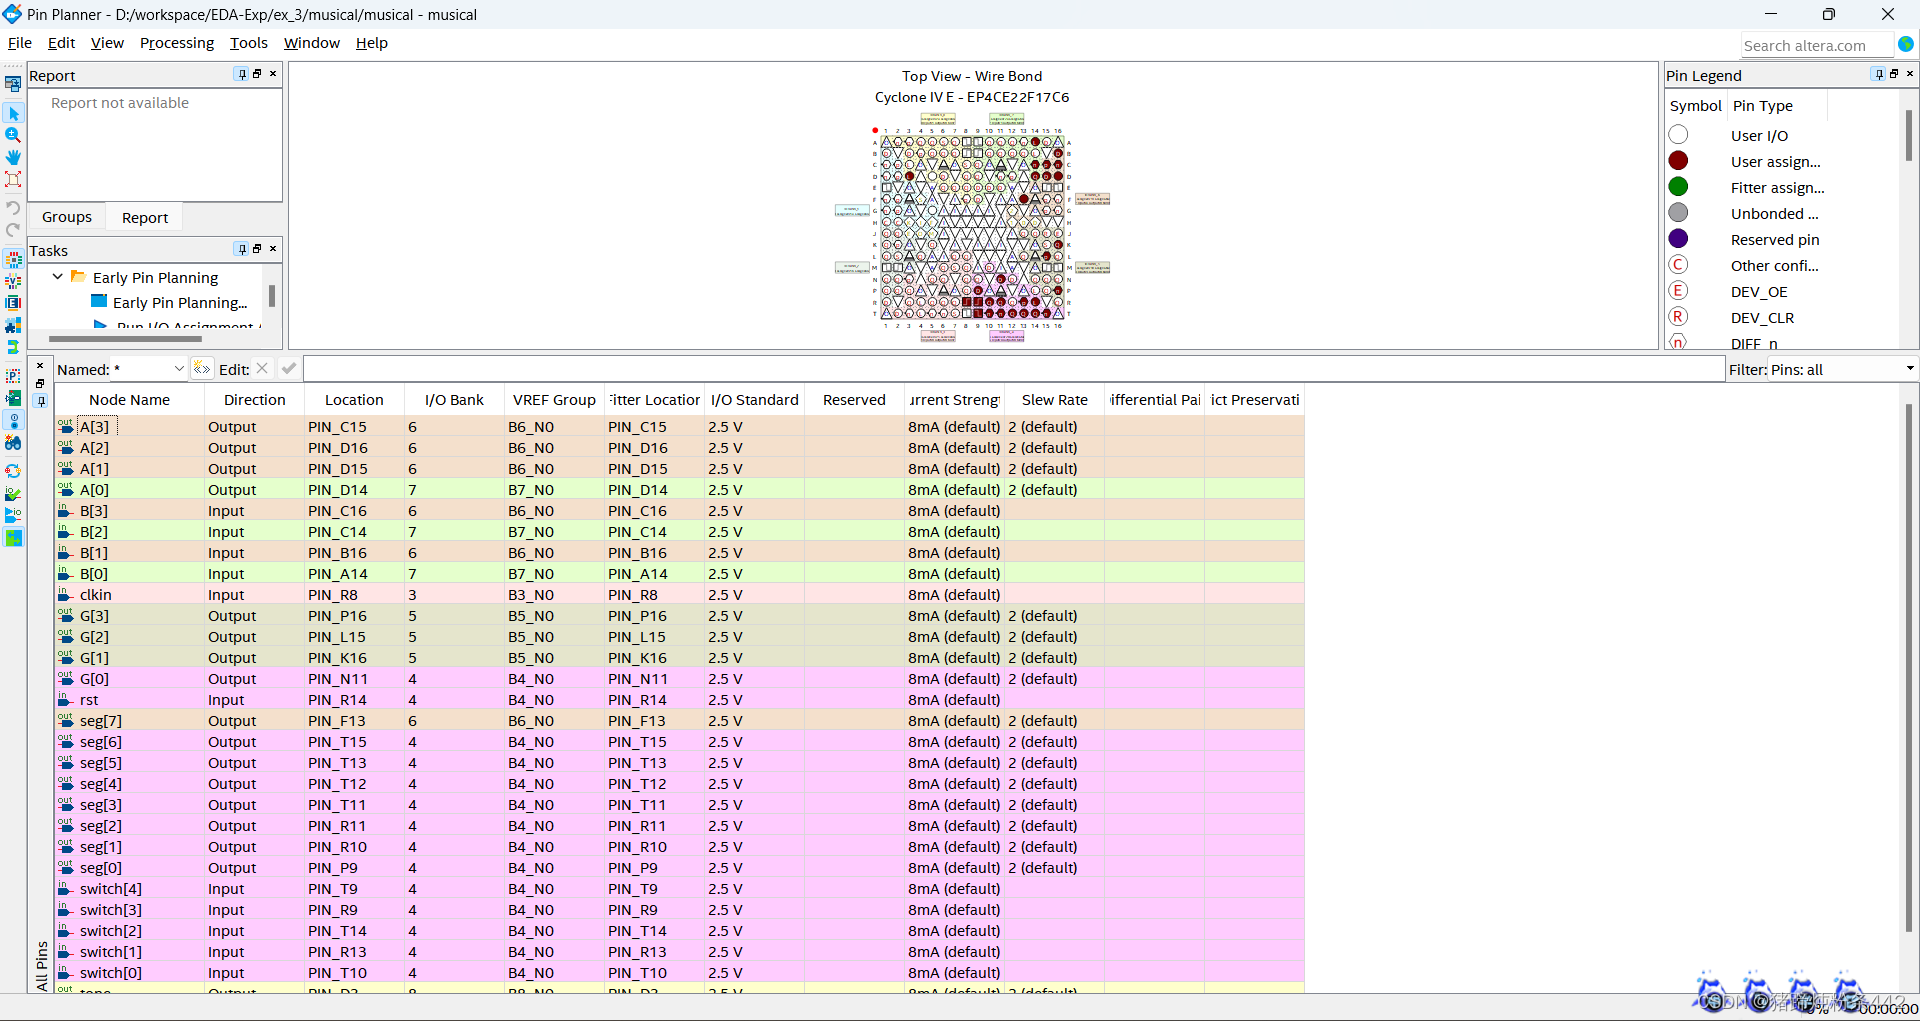Click the binoculars find icon
This screenshot has width=1920, height=1021.
(x=13, y=442)
